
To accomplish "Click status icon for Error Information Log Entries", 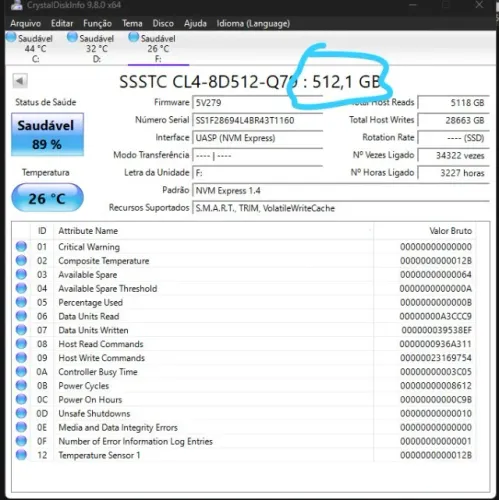I will pos(21,441).
